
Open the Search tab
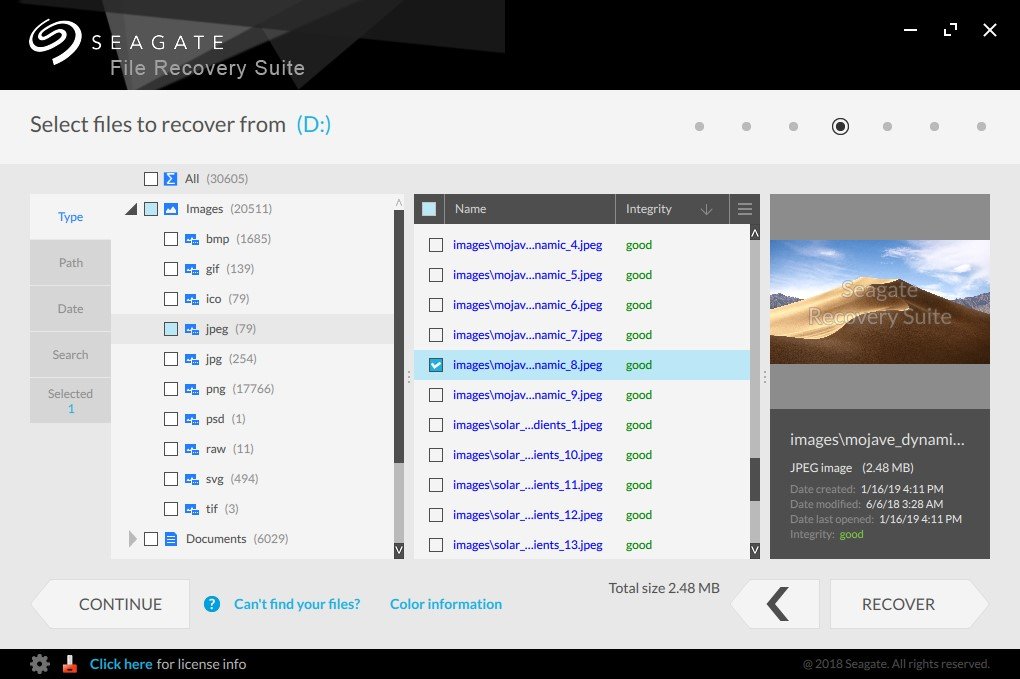(70, 354)
